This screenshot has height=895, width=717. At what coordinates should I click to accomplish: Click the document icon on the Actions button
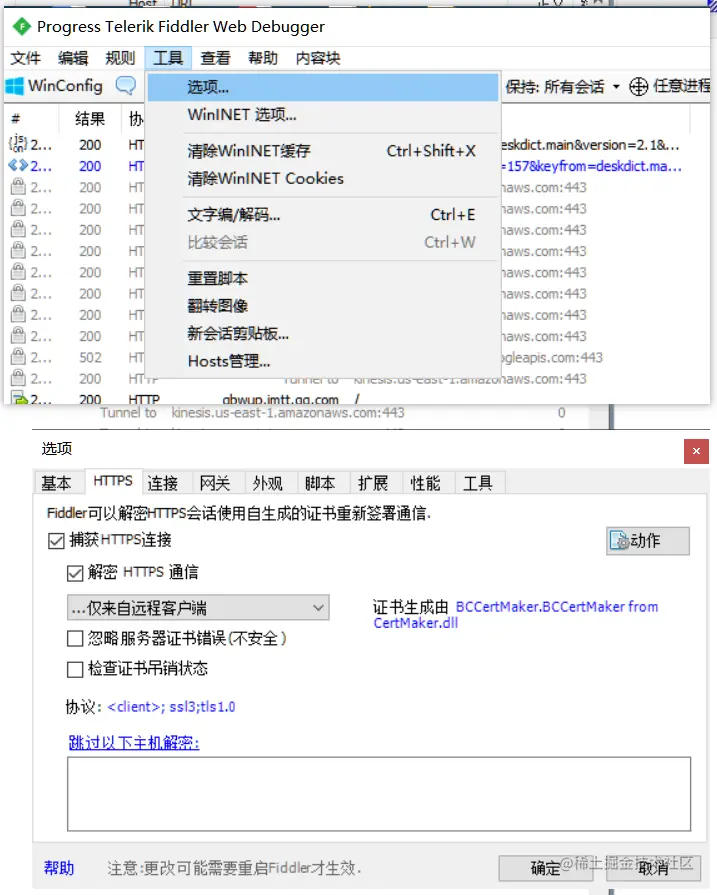[619, 540]
